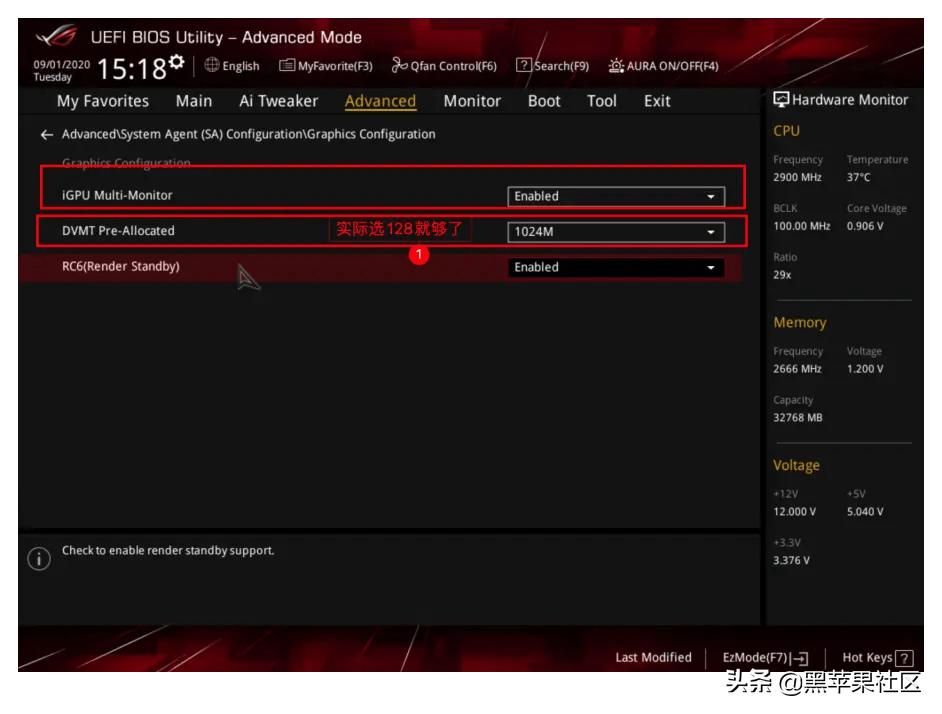Click BCLK 100.00 MHz value

pos(801,226)
